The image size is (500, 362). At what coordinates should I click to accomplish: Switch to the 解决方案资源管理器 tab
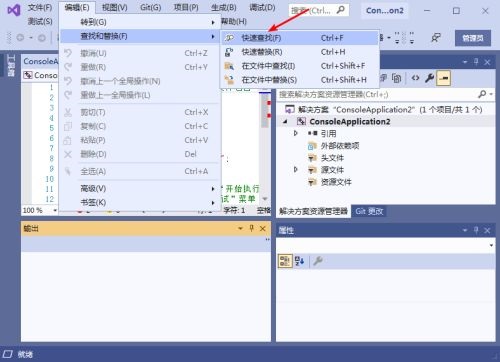tap(313, 211)
